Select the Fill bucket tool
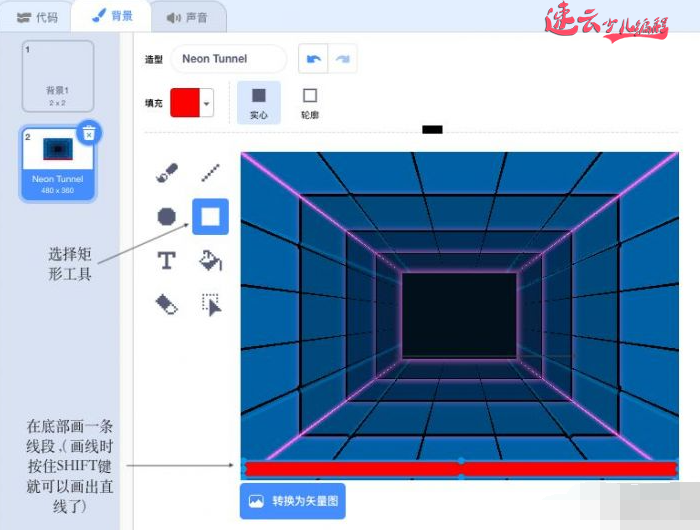The width and height of the screenshot is (700, 530). tap(210, 261)
